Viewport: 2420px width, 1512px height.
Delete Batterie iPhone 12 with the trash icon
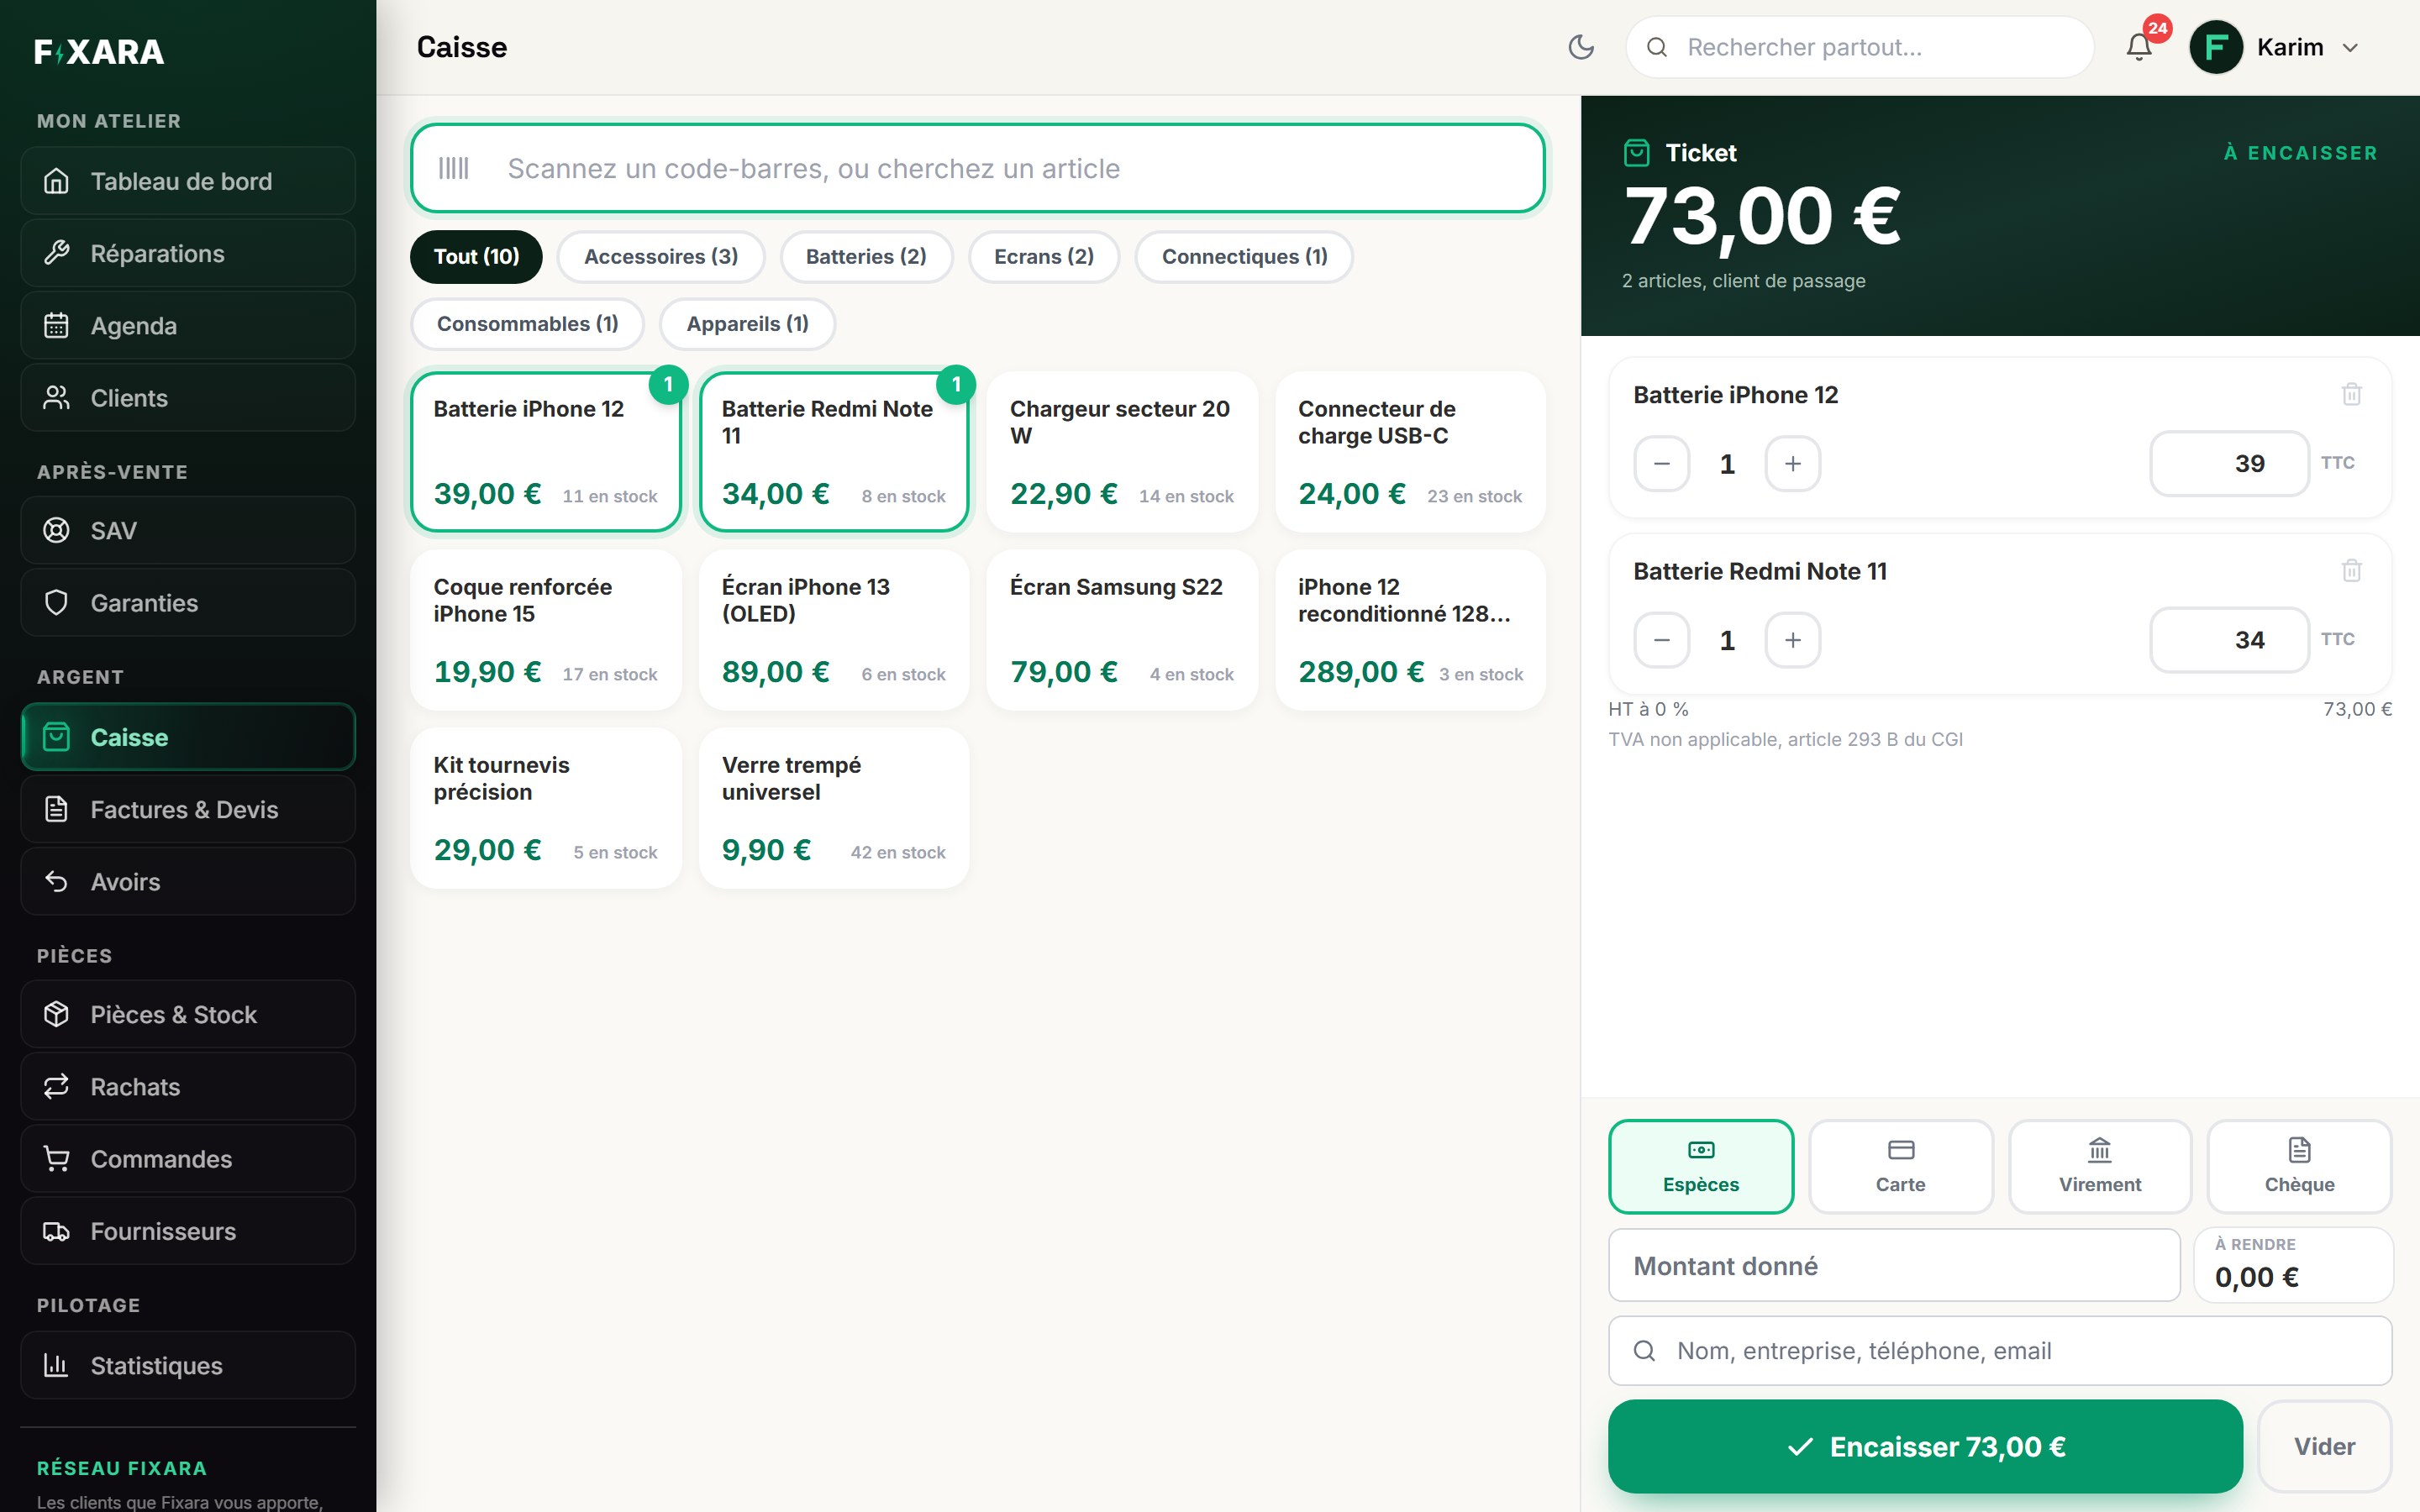point(2351,394)
